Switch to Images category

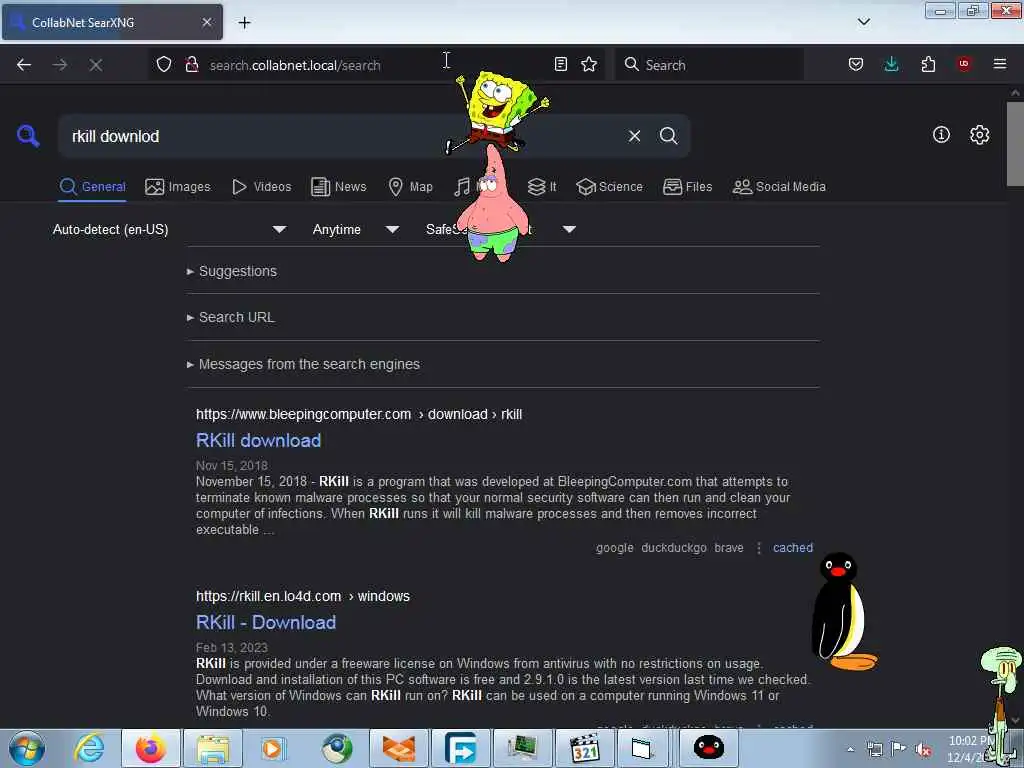178,187
